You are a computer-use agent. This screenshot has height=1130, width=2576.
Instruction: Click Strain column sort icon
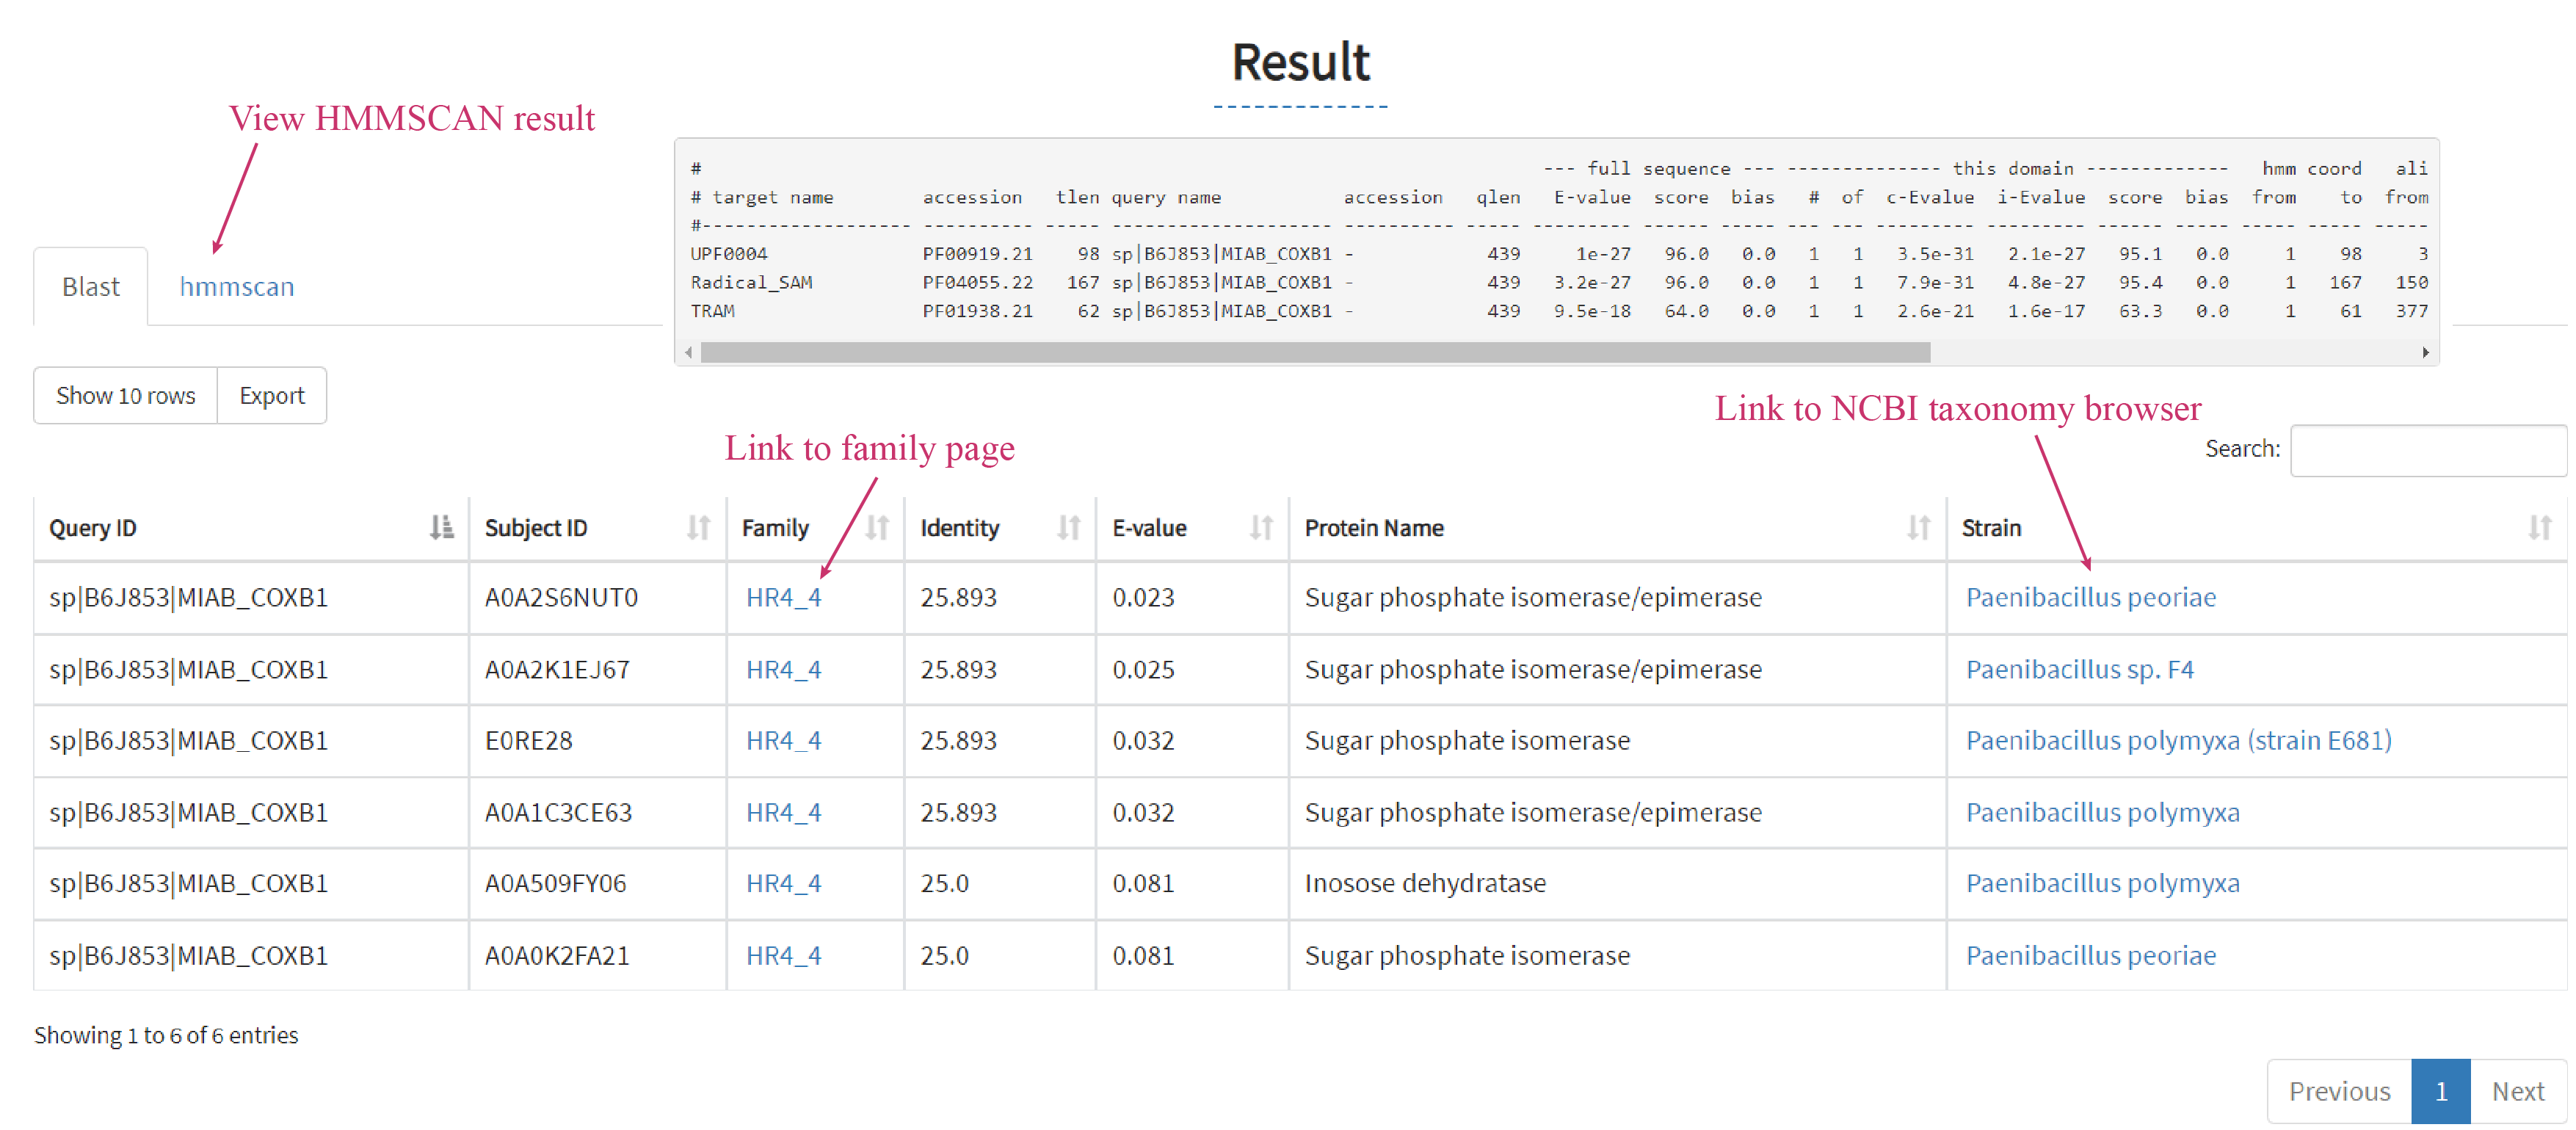pyautogui.click(x=2539, y=527)
